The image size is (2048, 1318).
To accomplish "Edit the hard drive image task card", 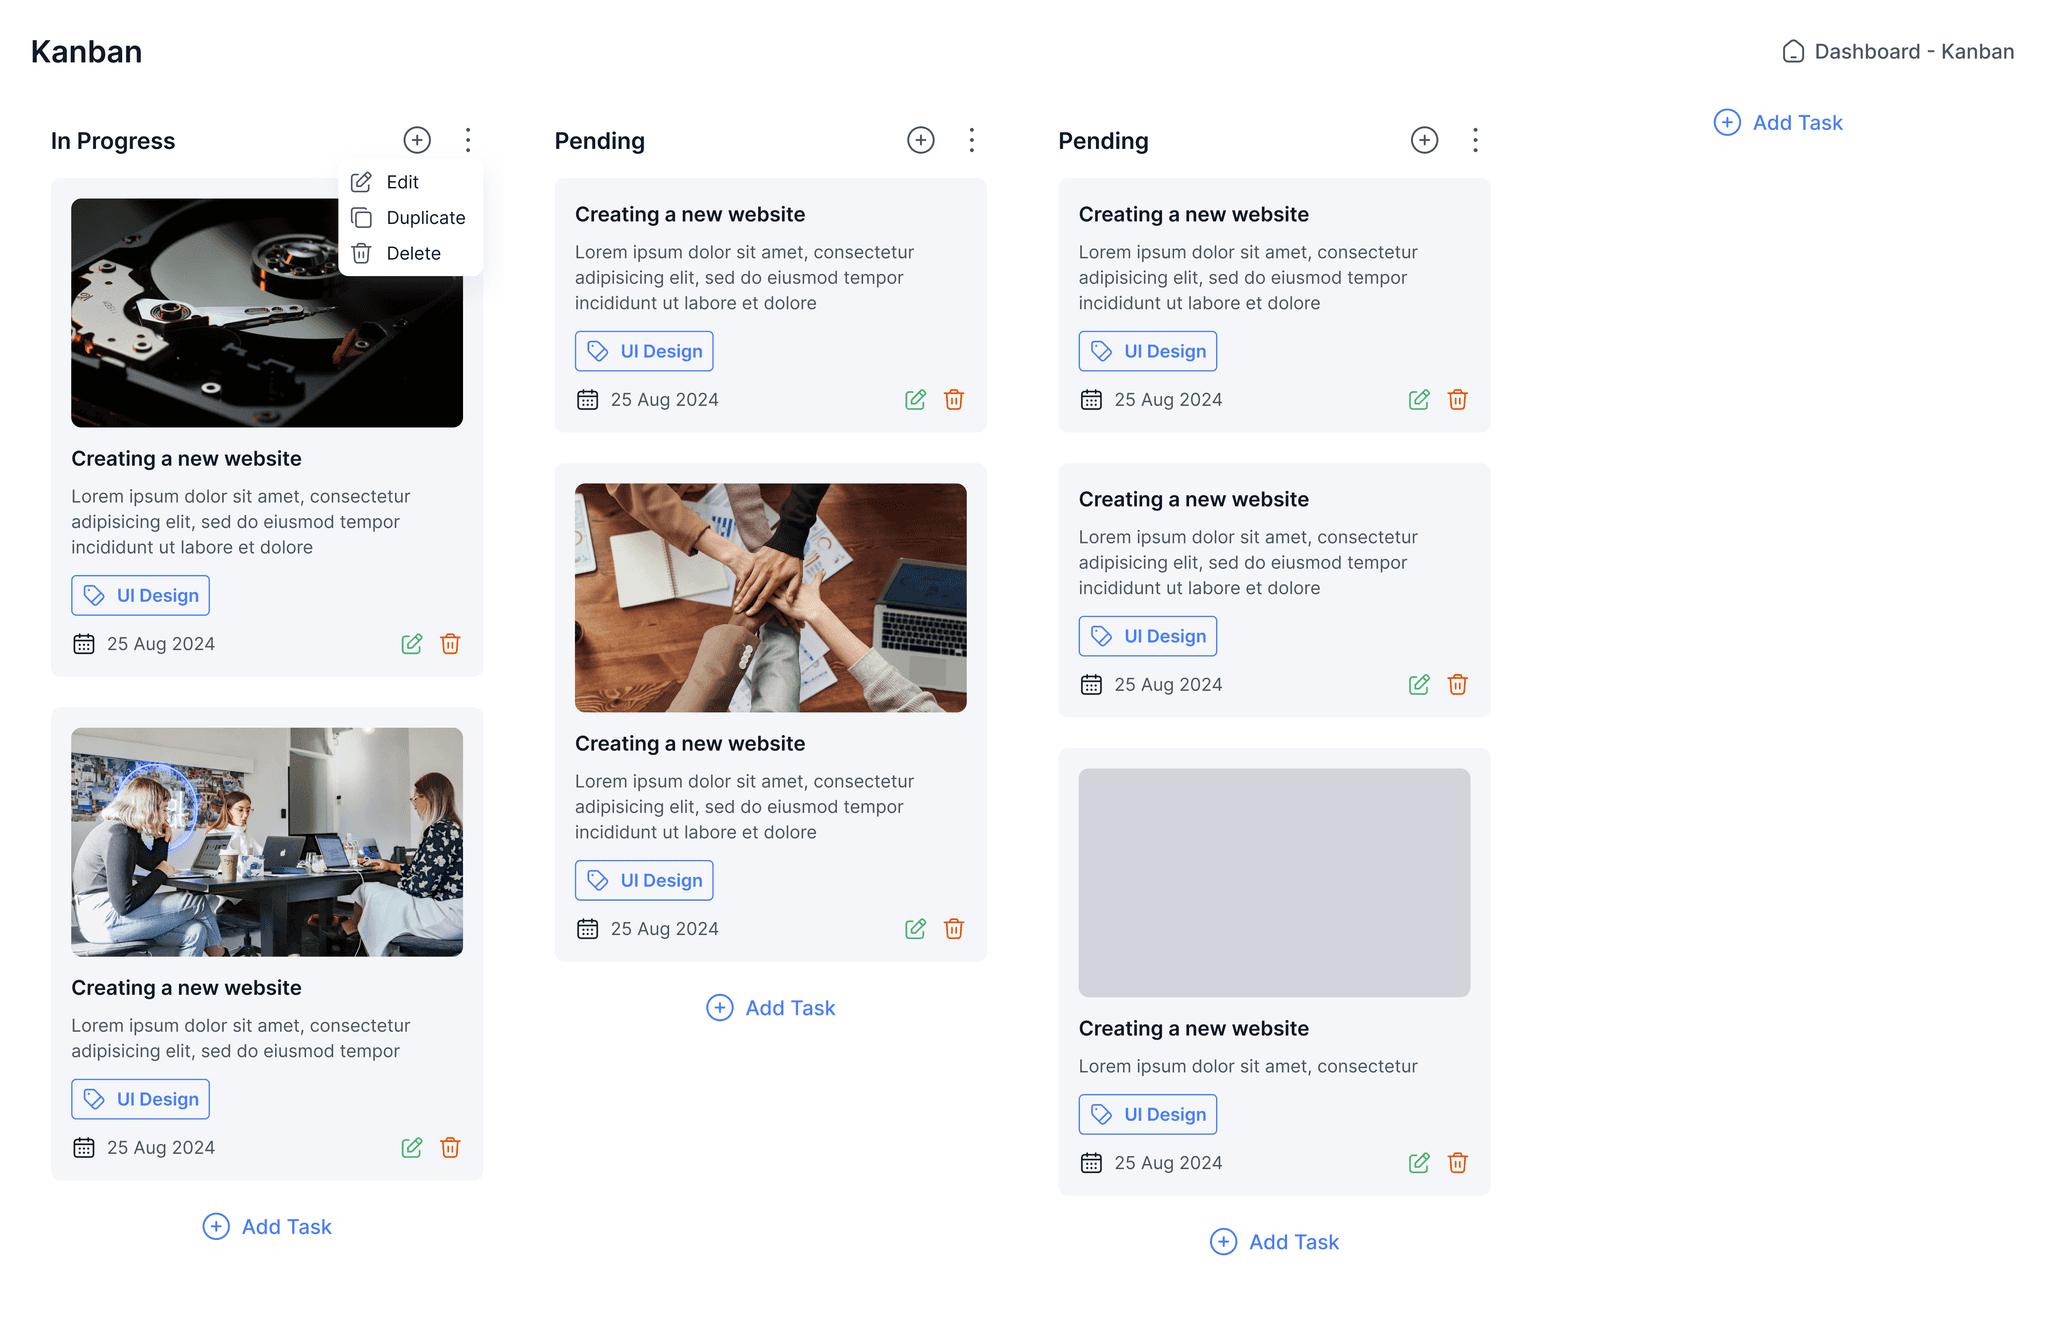I will point(411,644).
